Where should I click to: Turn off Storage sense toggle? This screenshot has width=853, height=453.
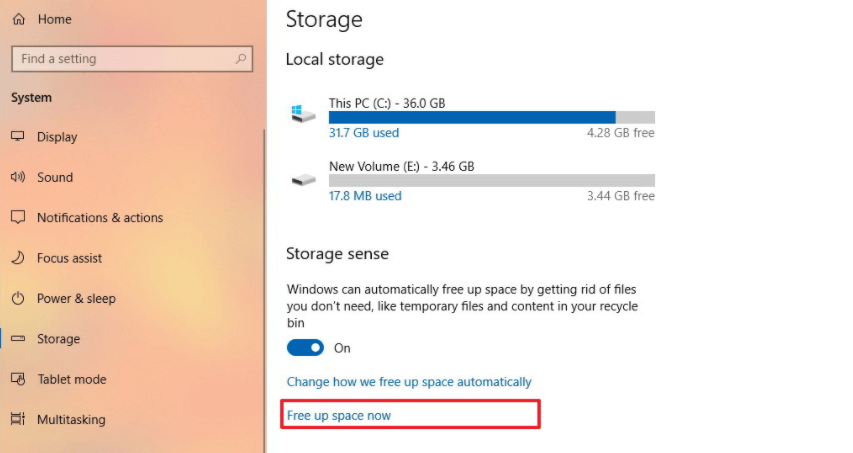point(305,348)
